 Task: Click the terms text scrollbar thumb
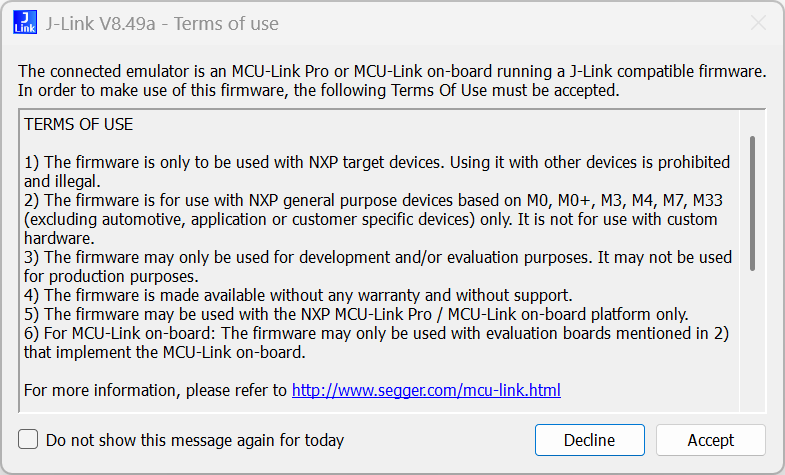point(752,203)
